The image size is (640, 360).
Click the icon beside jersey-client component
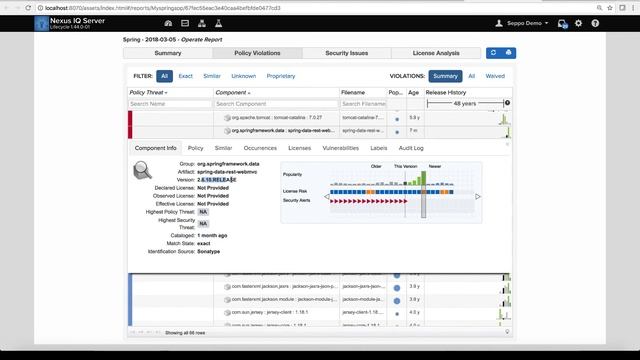pos(227,313)
